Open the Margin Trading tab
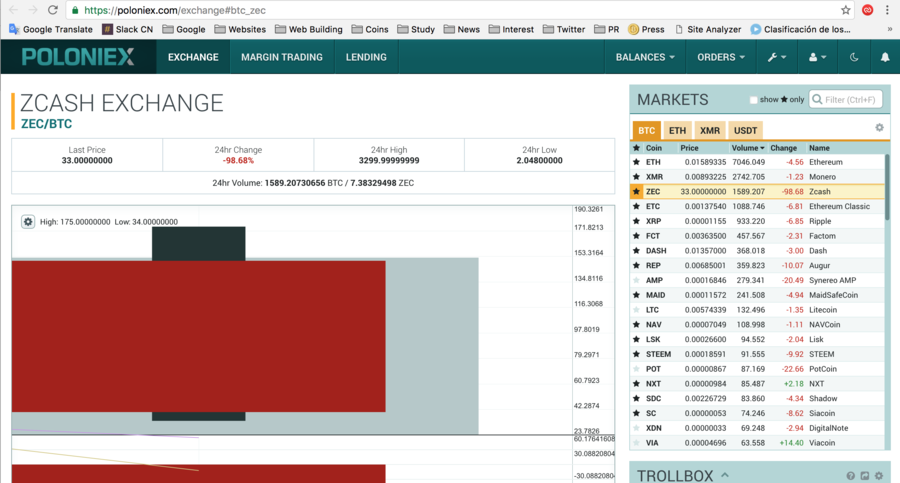The width and height of the screenshot is (900, 483). point(282,57)
